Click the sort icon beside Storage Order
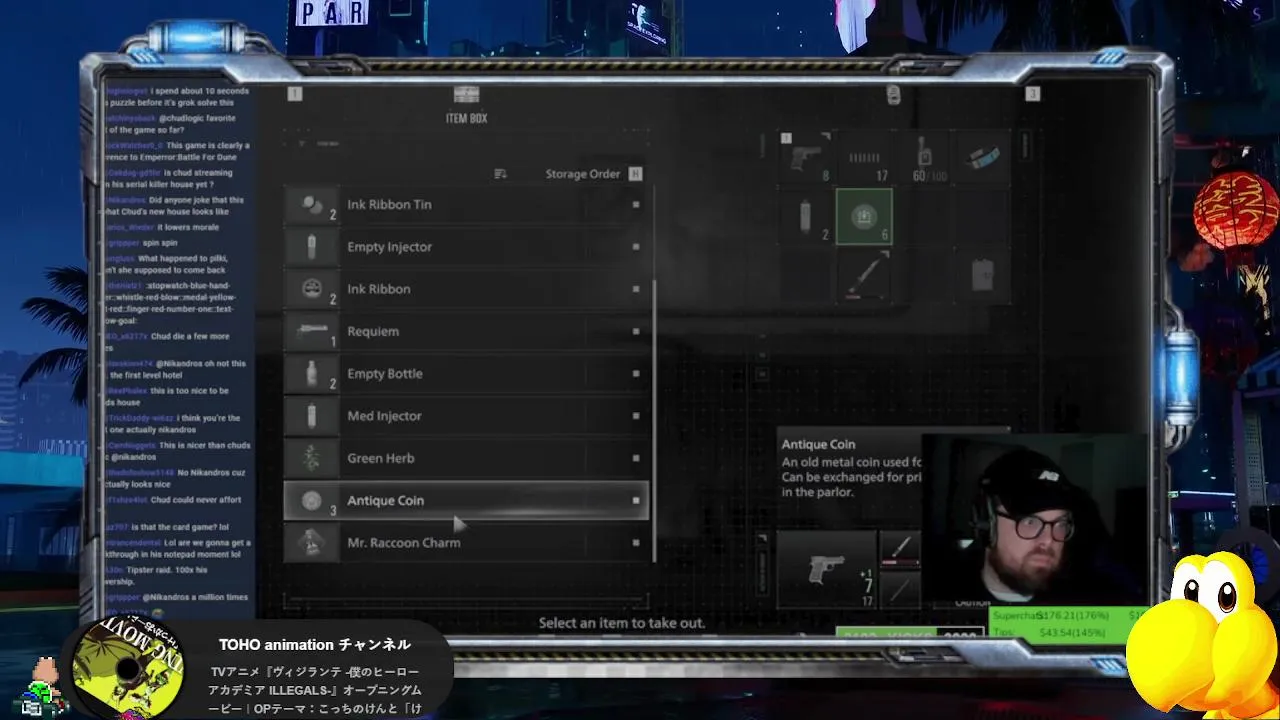Image resolution: width=1280 pixels, height=720 pixels. click(500, 174)
